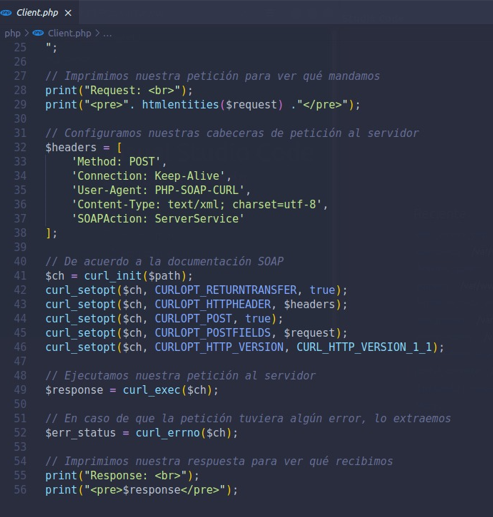The image size is (493, 517).
Task: Click the 'Connection: Keep-Alive' header string
Action: coord(148,176)
